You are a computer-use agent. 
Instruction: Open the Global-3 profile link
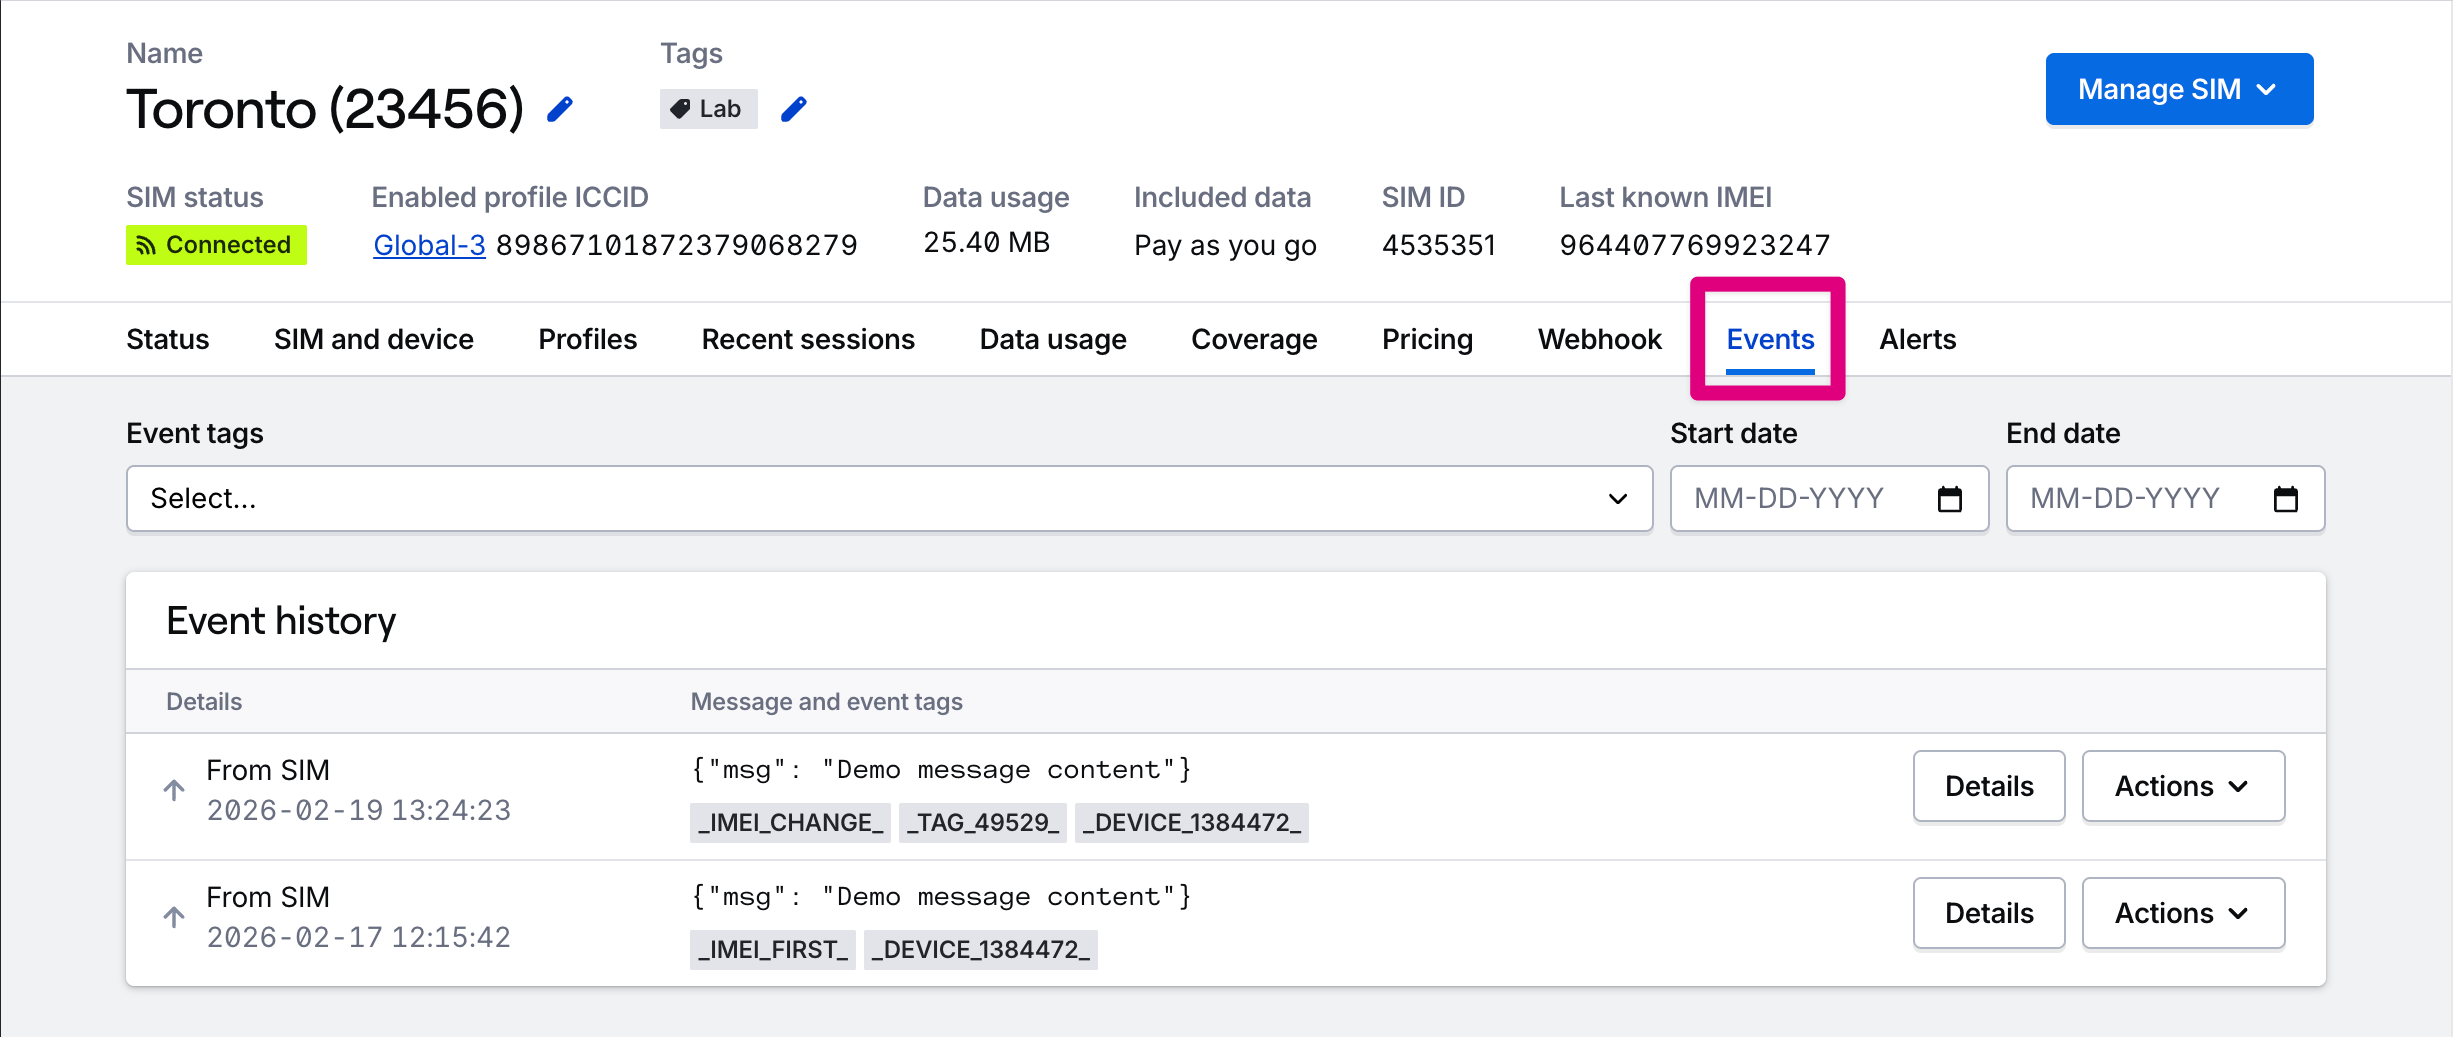429,245
